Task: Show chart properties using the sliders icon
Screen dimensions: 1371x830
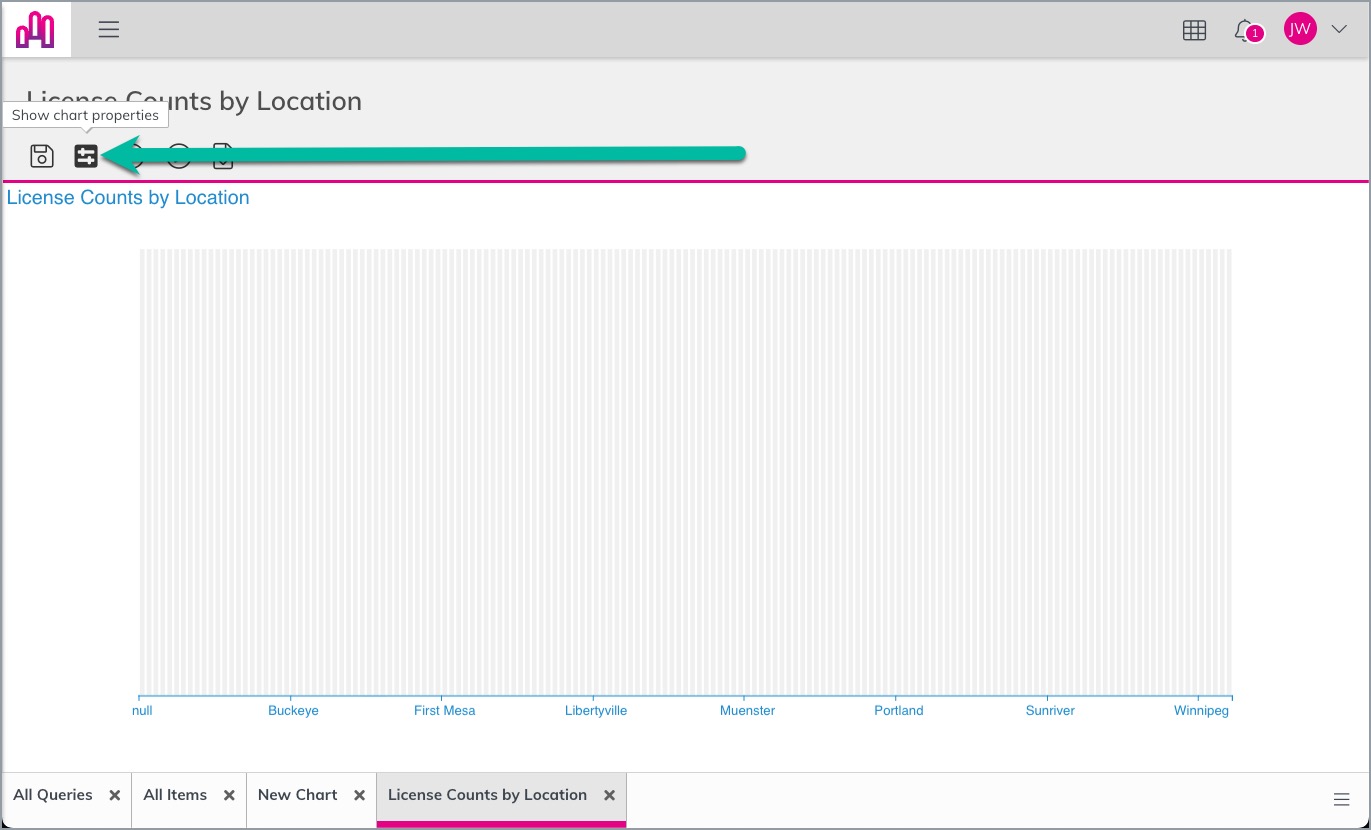Action: point(86,156)
